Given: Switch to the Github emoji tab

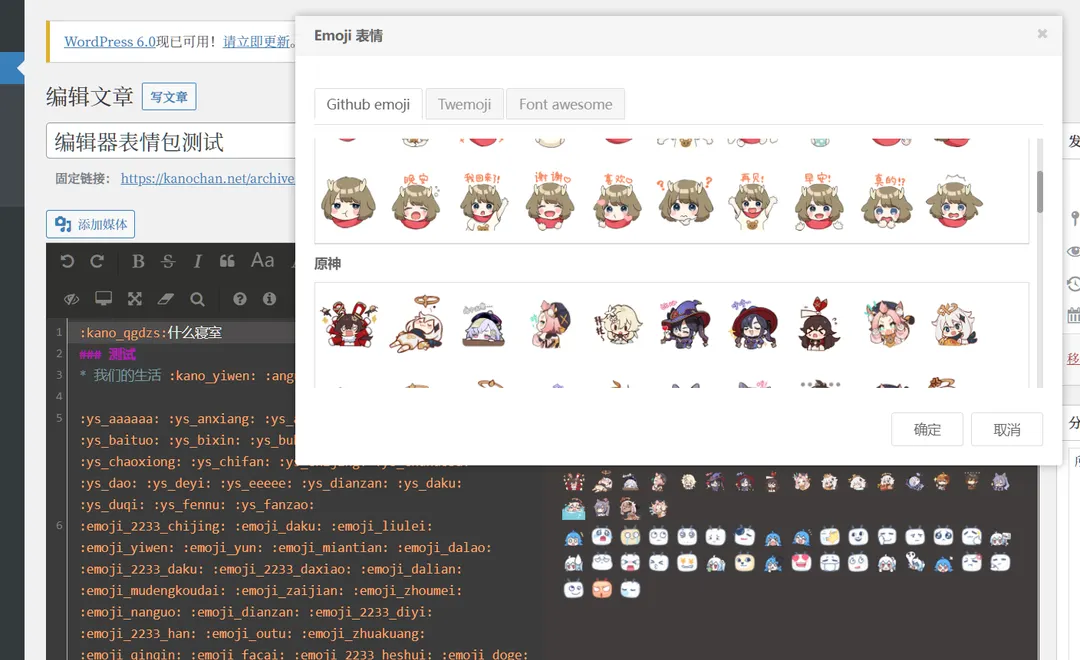Looking at the screenshot, I should [x=368, y=105].
